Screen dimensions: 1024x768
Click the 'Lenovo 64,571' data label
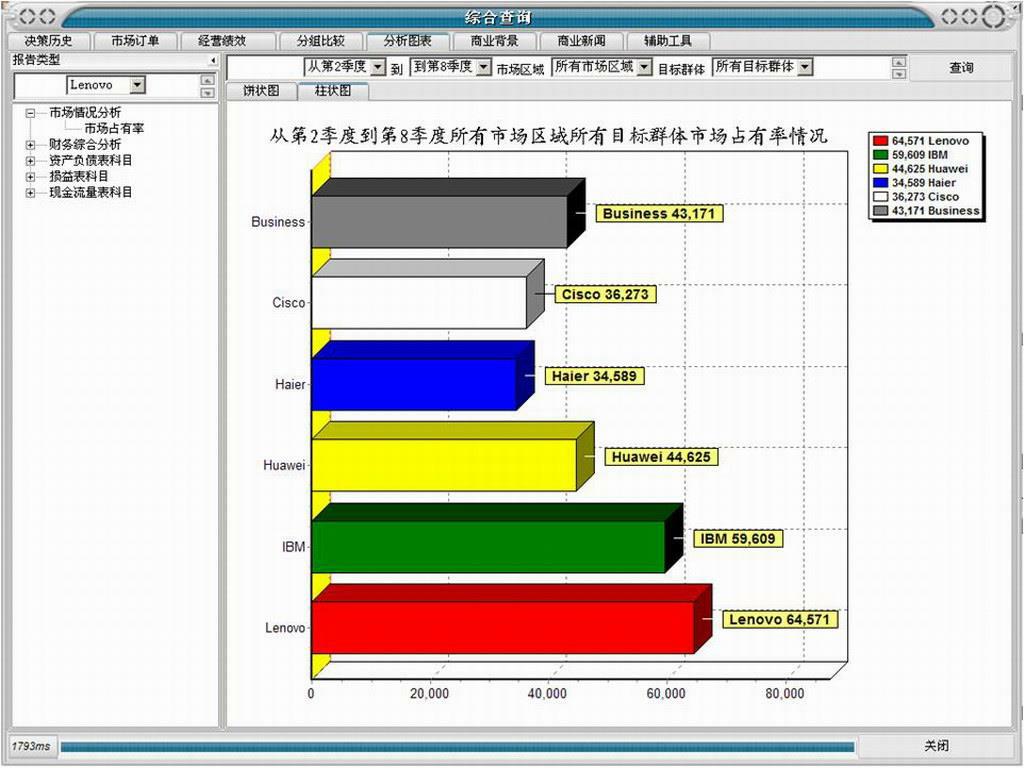pos(779,619)
